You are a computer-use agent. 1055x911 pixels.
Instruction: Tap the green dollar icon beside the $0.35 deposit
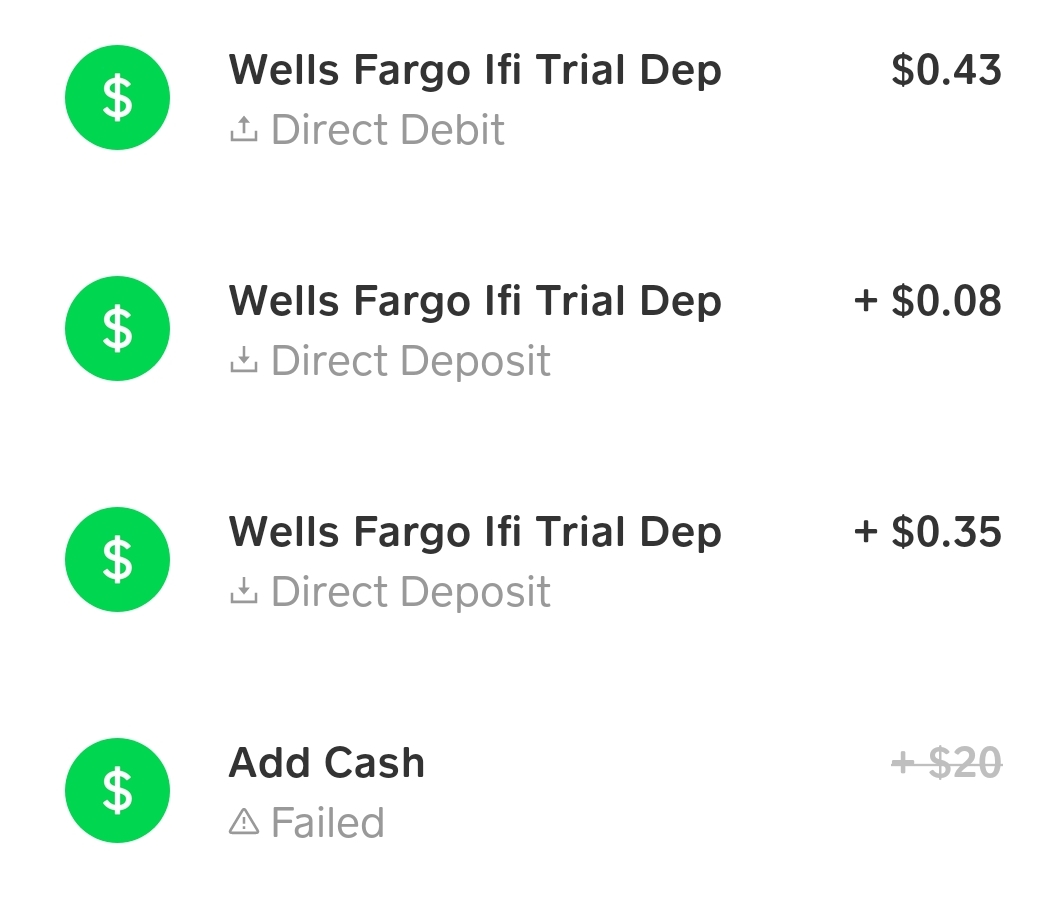pos(117,559)
